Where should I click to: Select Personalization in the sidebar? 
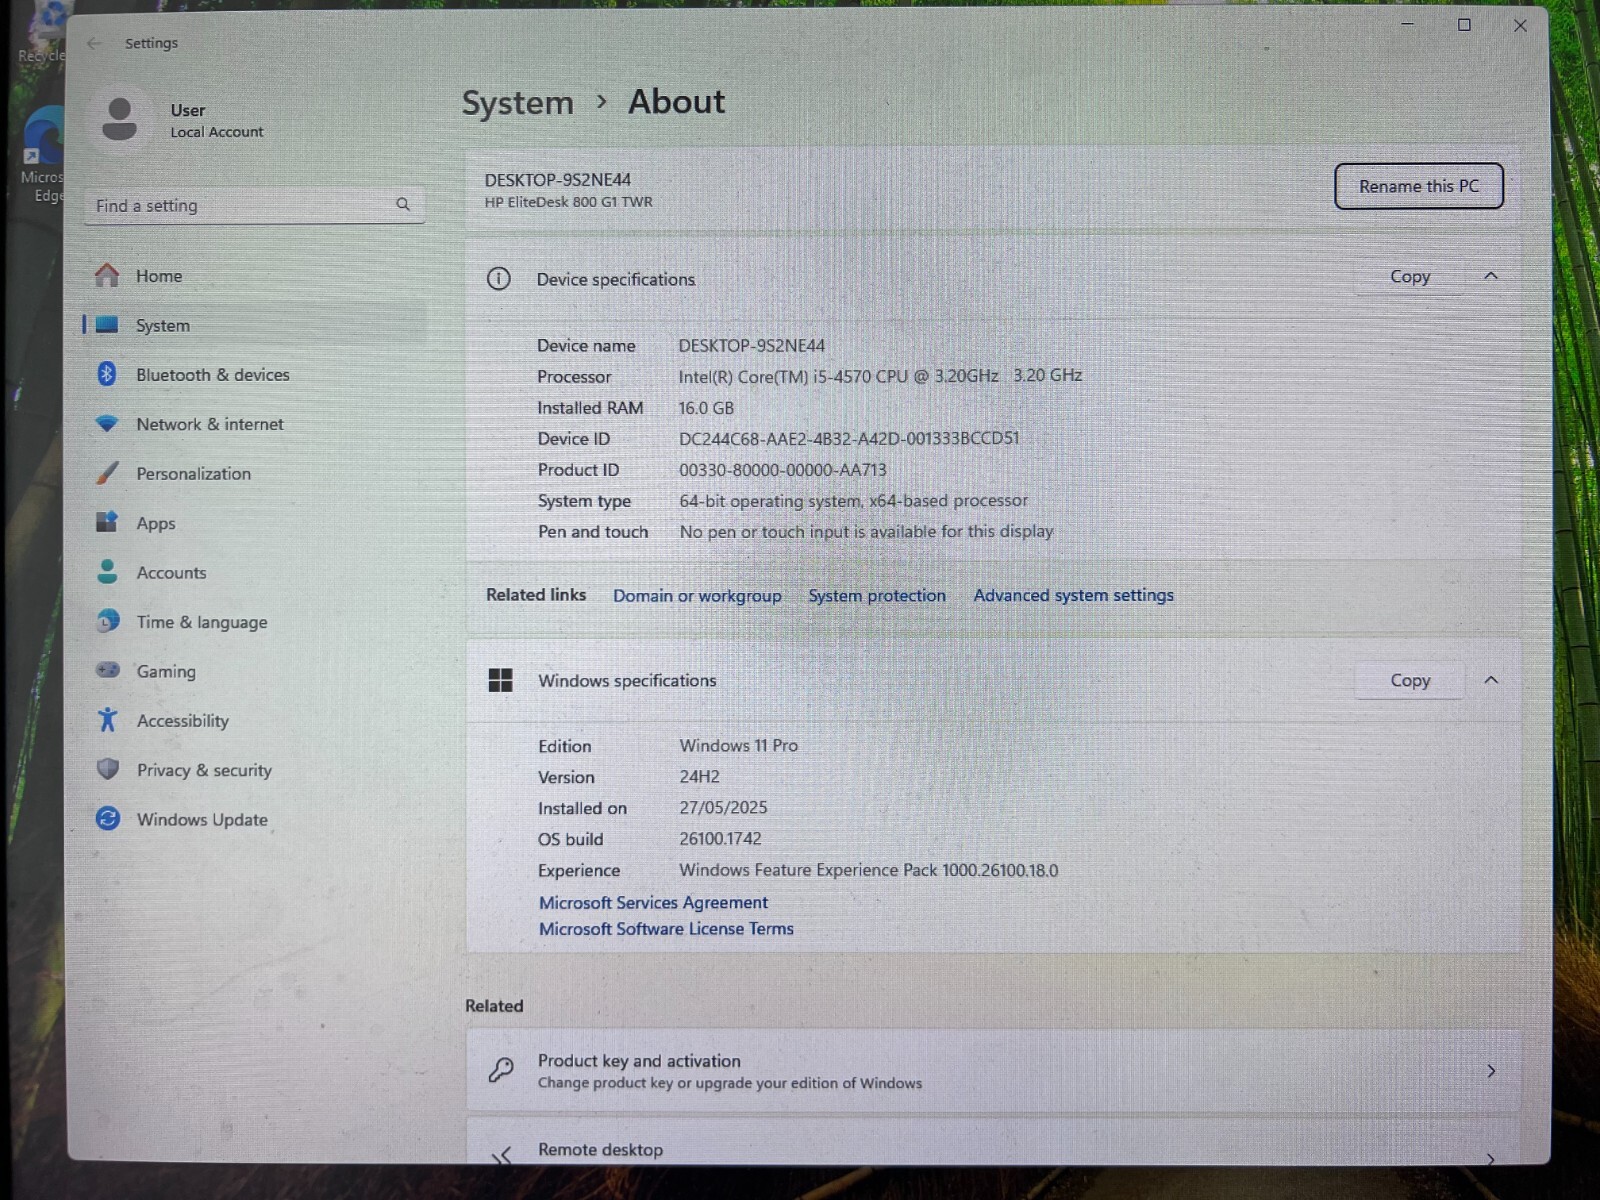click(255, 473)
